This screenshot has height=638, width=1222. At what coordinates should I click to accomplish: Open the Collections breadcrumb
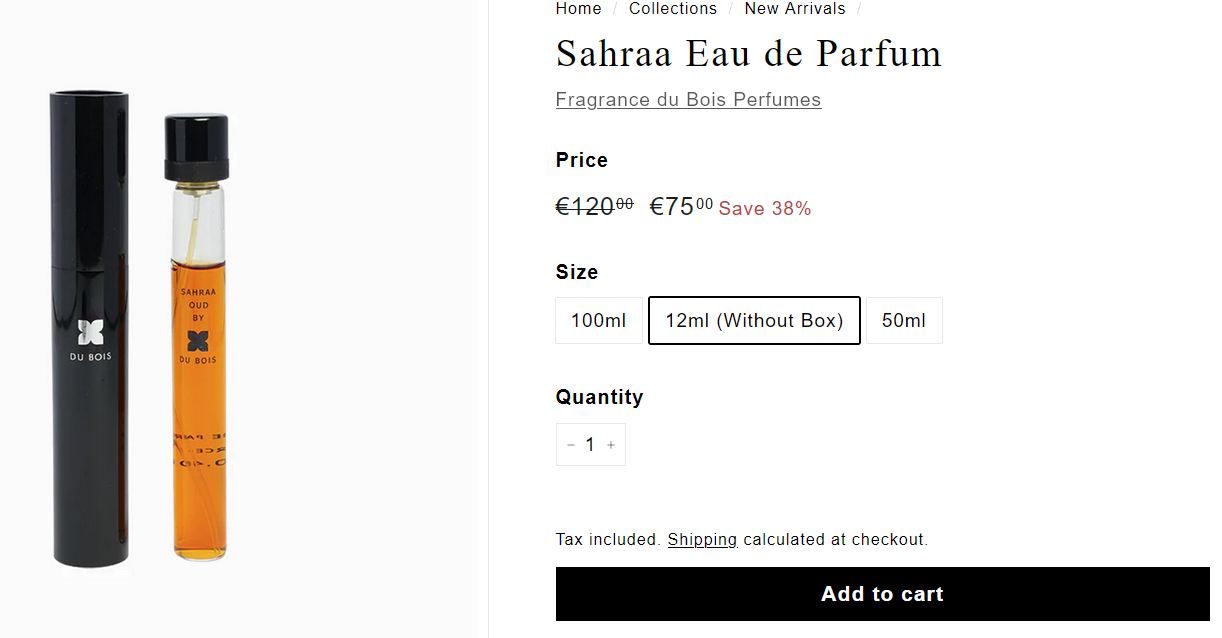(673, 9)
